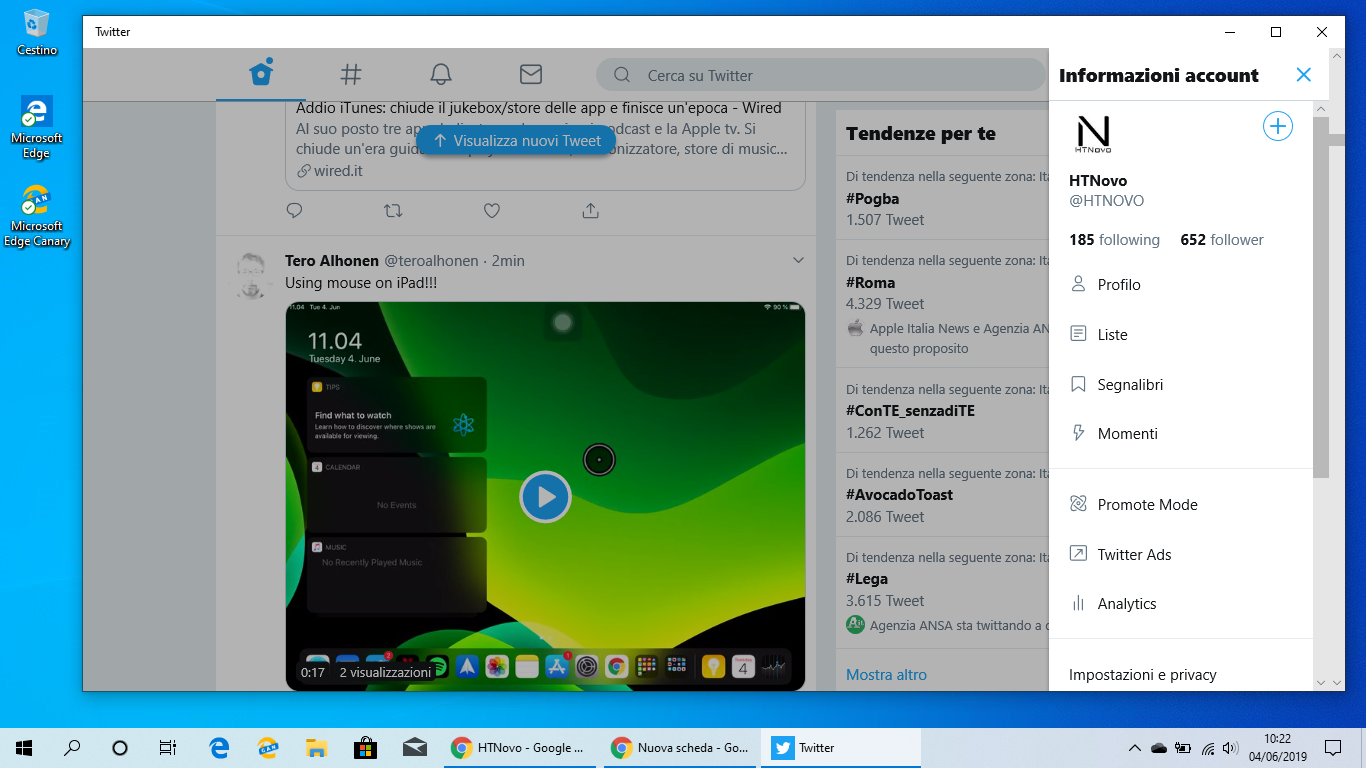Open network tray icon
The height and width of the screenshot is (768, 1366).
1208,748
